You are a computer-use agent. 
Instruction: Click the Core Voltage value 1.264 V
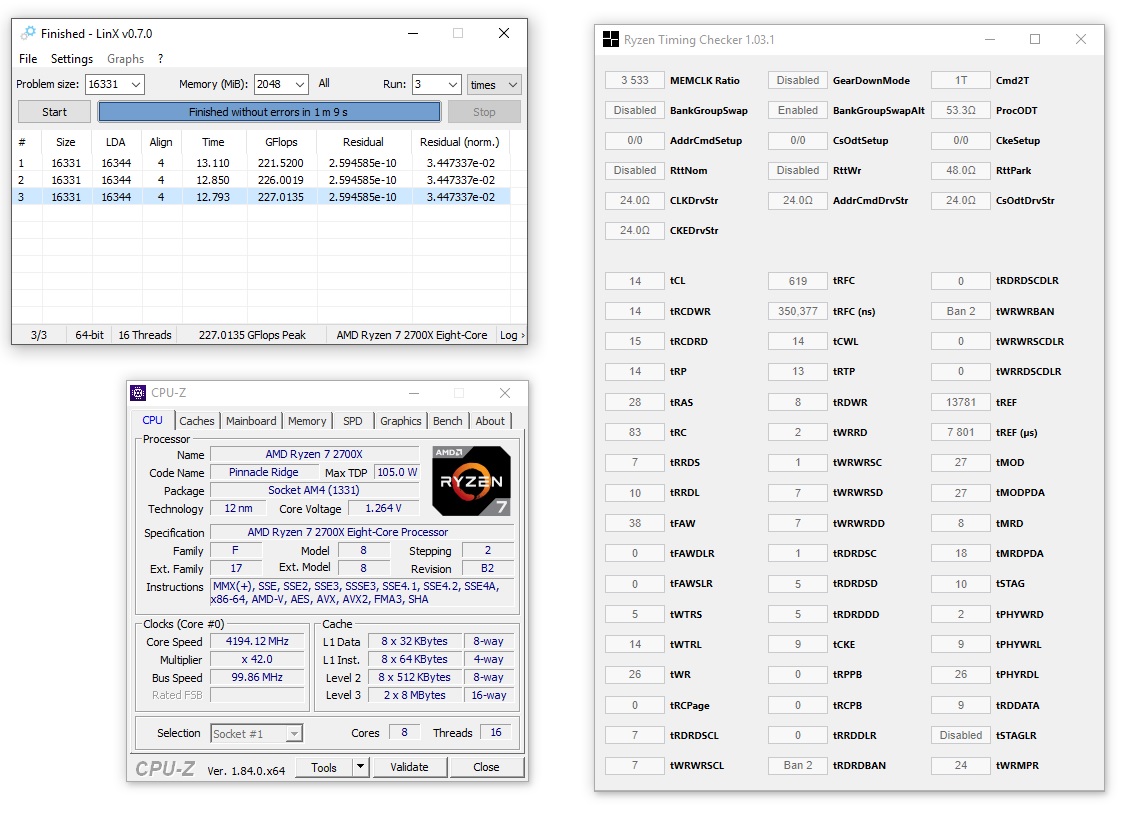pos(384,508)
